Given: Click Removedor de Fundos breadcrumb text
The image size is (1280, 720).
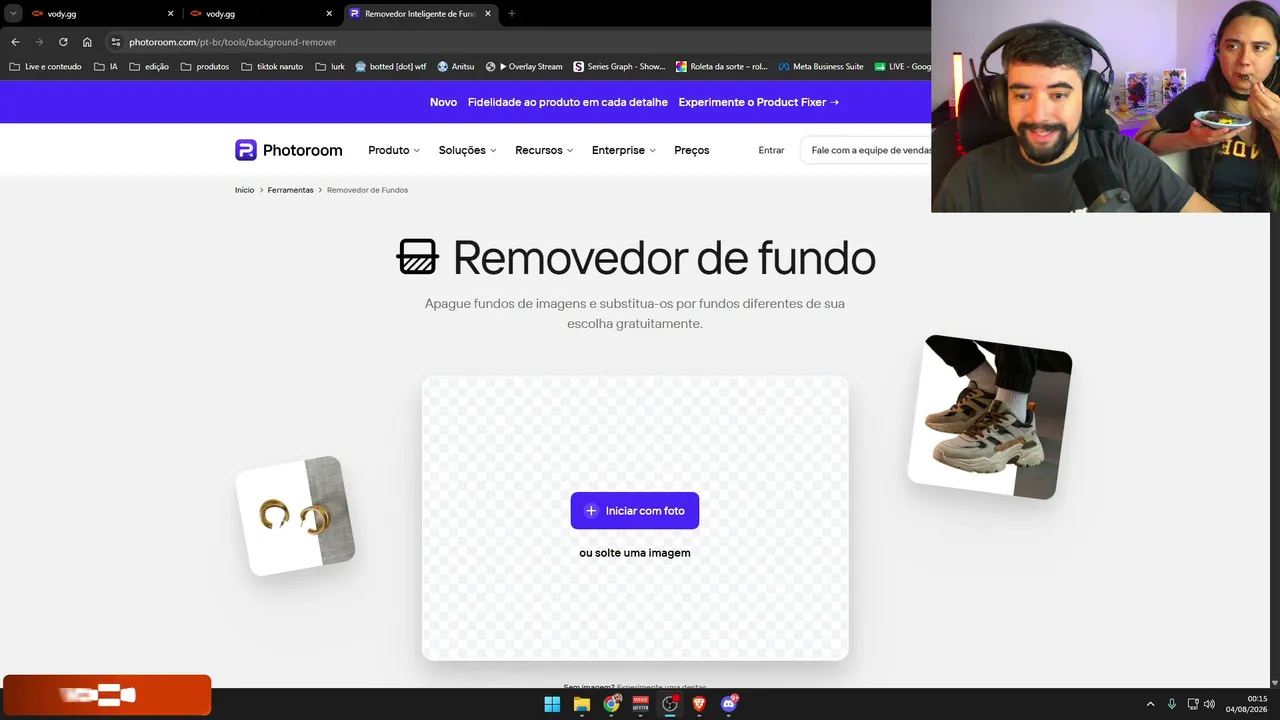Looking at the screenshot, I should point(367,190).
